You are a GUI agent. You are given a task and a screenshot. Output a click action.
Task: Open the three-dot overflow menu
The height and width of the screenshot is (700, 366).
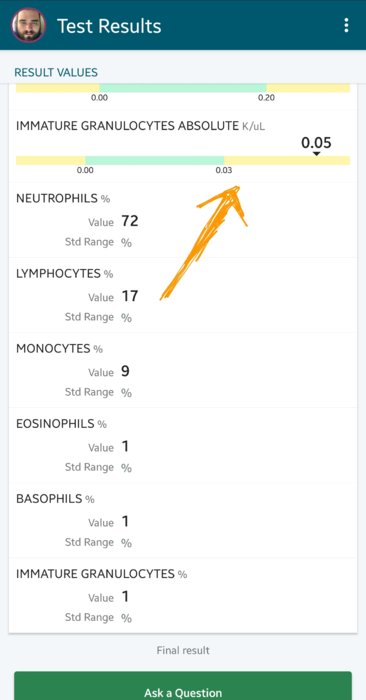pyautogui.click(x=346, y=25)
